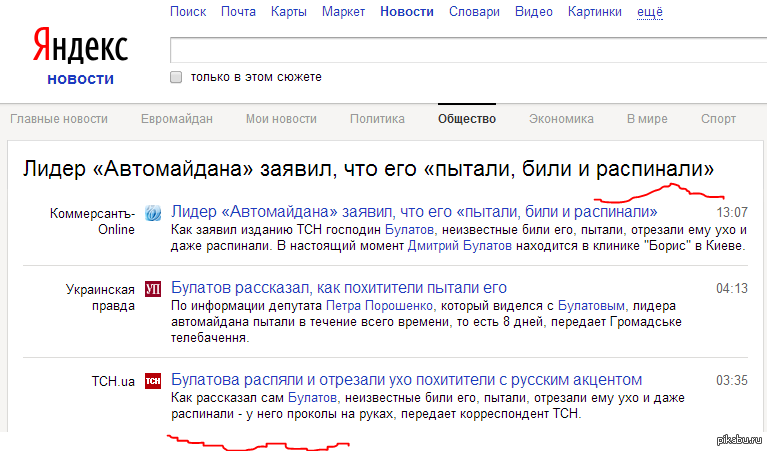Open 'Булатов рассказал, как похитители пытали его'

pos(339,288)
